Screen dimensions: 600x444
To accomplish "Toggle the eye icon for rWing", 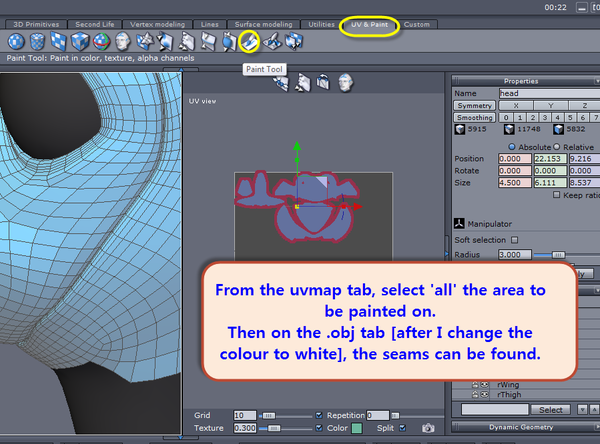I will (485, 384).
